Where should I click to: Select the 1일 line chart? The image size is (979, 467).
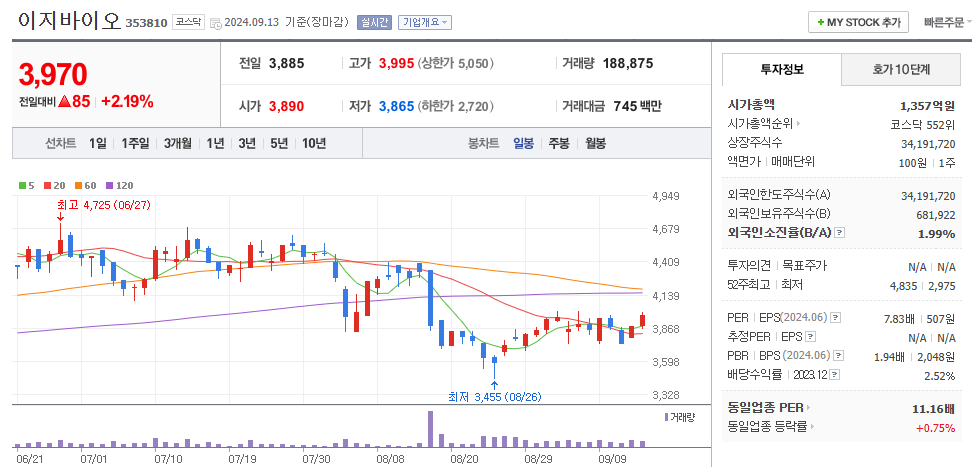tap(97, 143)
